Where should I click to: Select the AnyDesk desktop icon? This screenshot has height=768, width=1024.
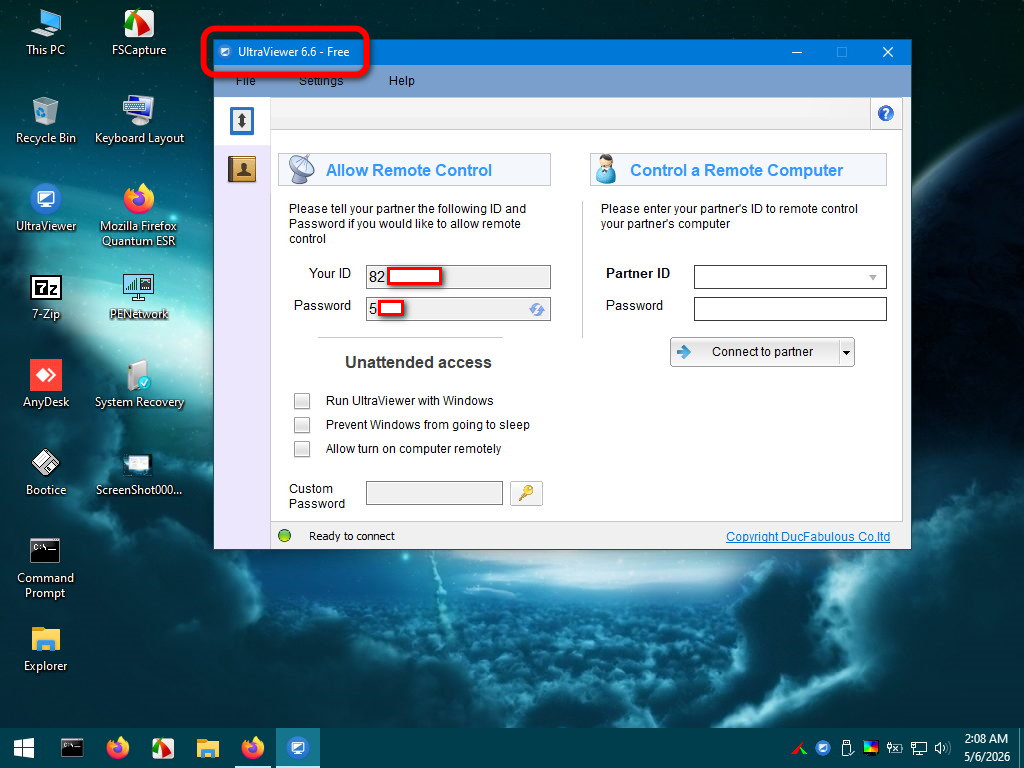[x=46, y=384]
